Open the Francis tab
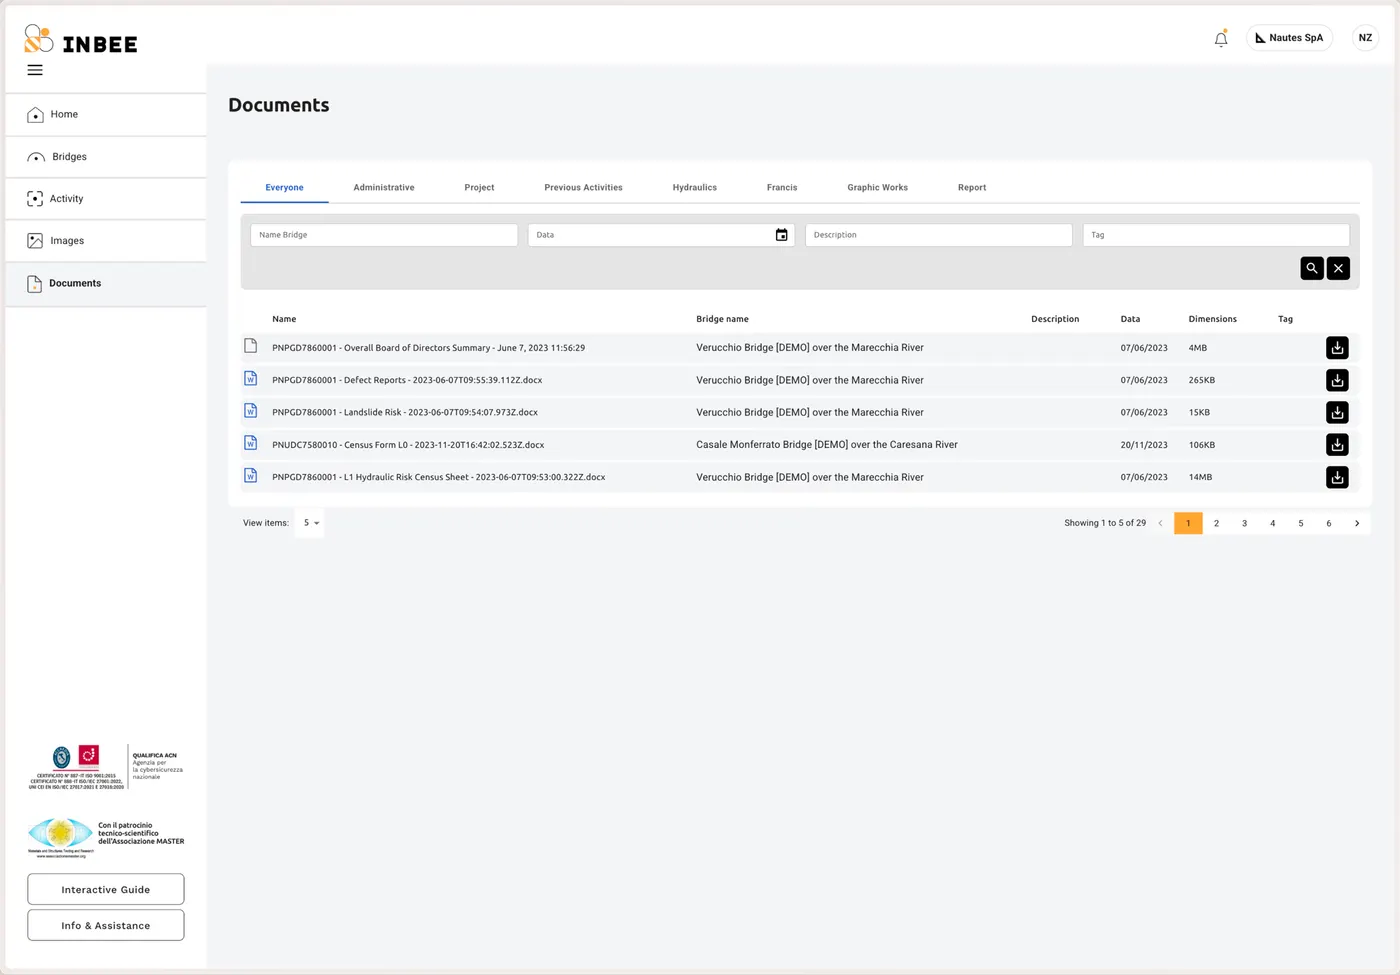The height and width of the screenshot is (975, 1400). point(782,188)
